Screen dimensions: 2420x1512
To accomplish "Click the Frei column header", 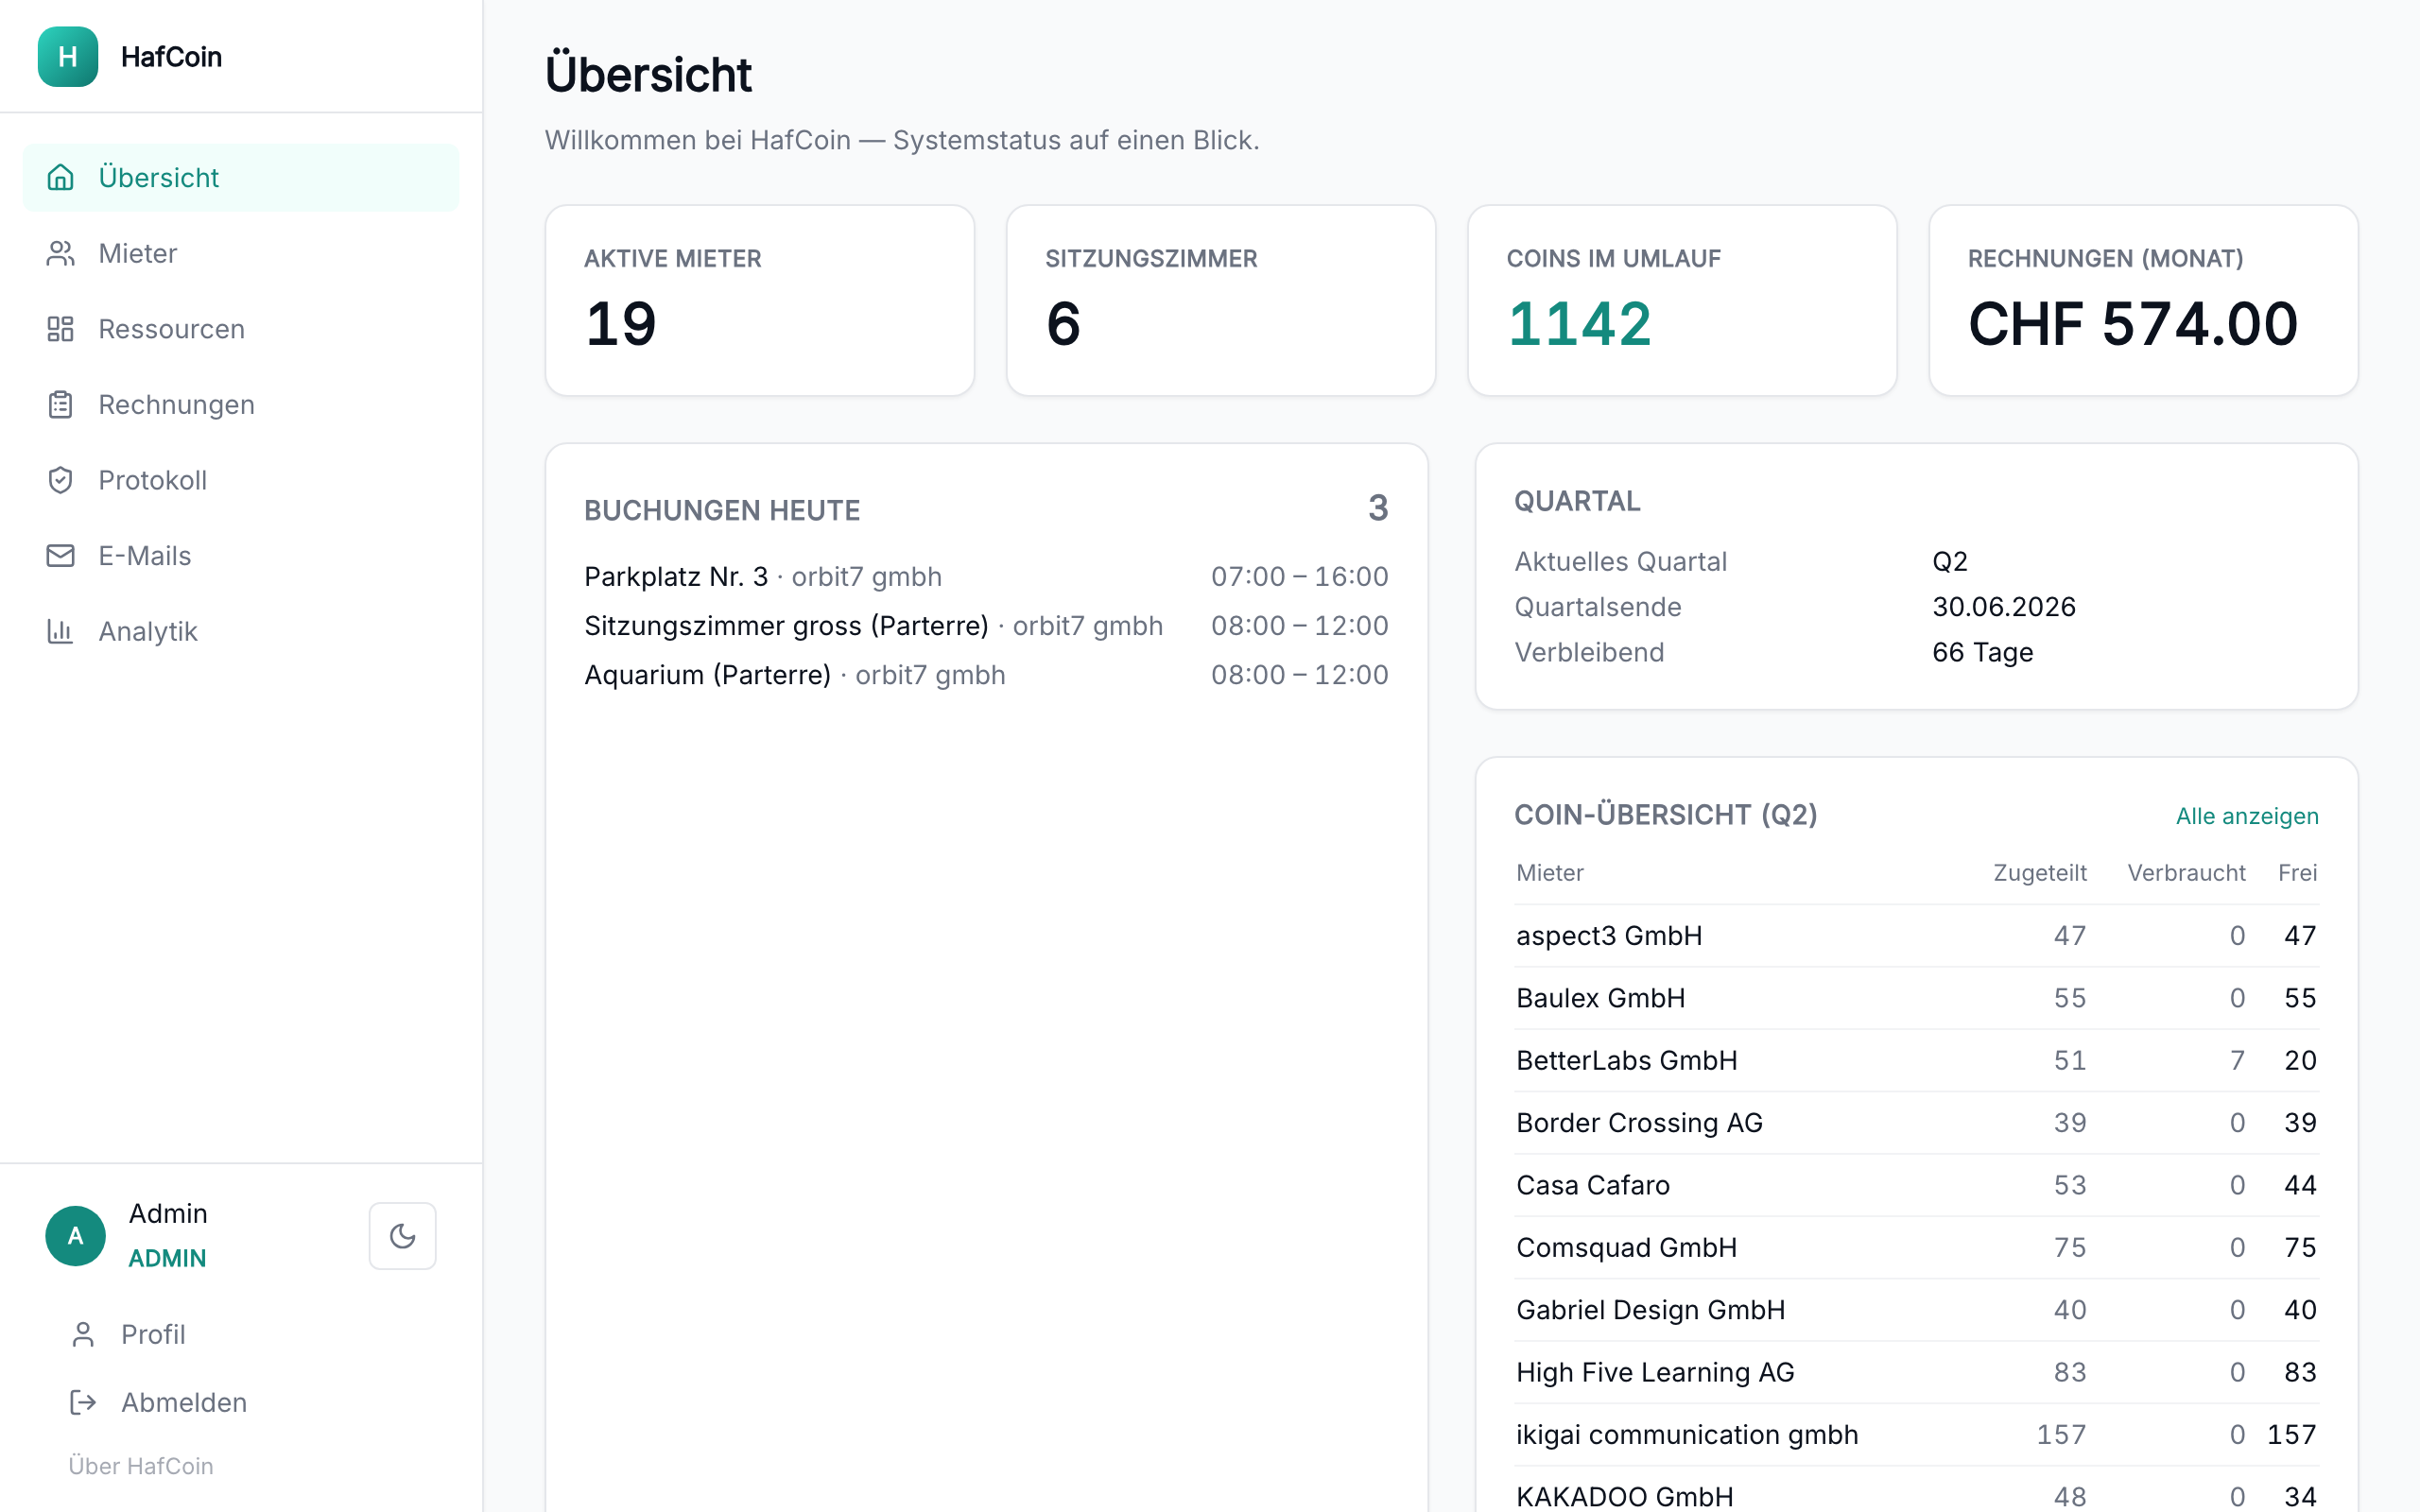I will click(x=2297, y=873).
